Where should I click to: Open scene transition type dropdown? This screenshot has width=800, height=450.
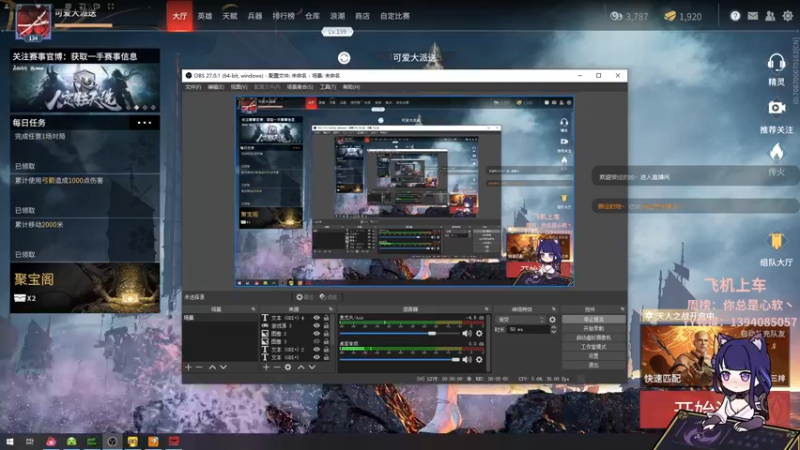(x=520, y=320)
